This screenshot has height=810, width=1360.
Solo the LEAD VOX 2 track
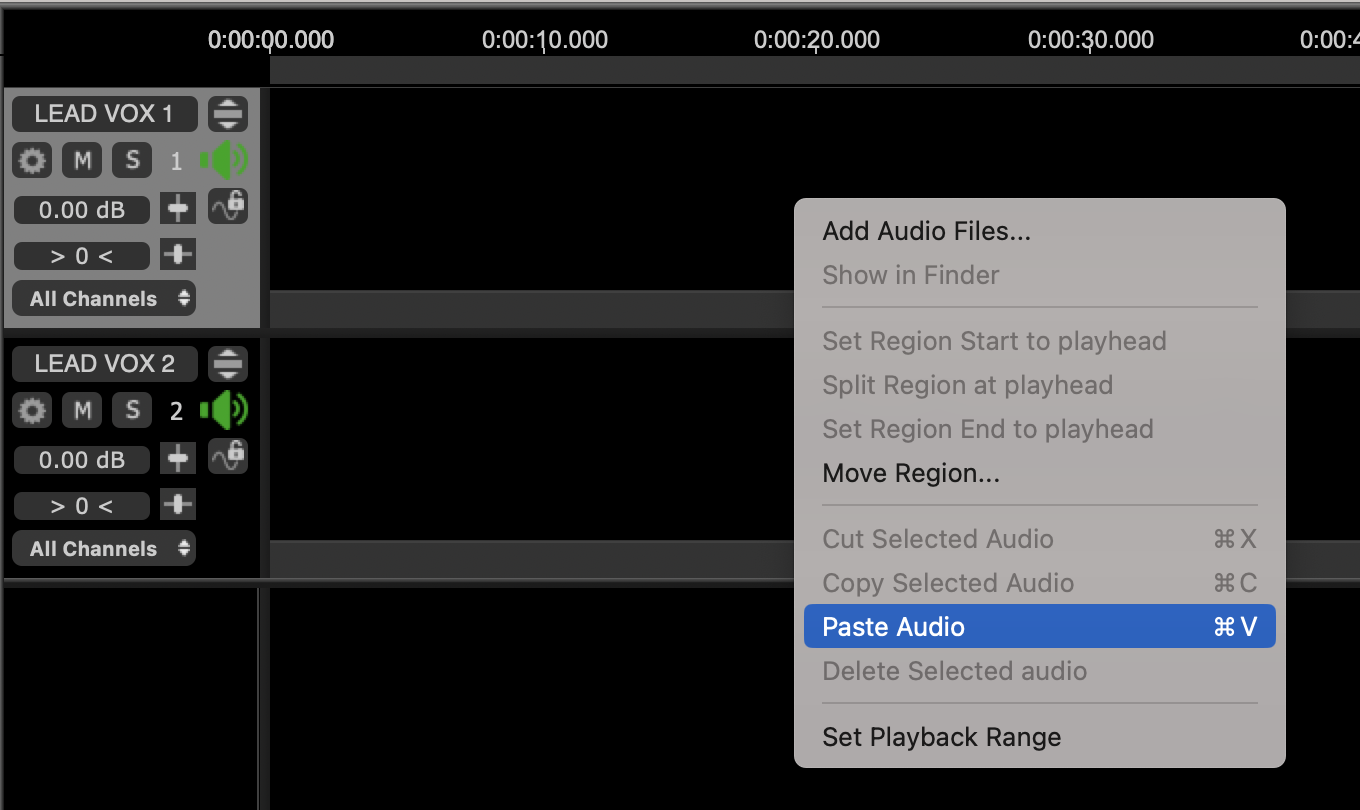point(132,410)
